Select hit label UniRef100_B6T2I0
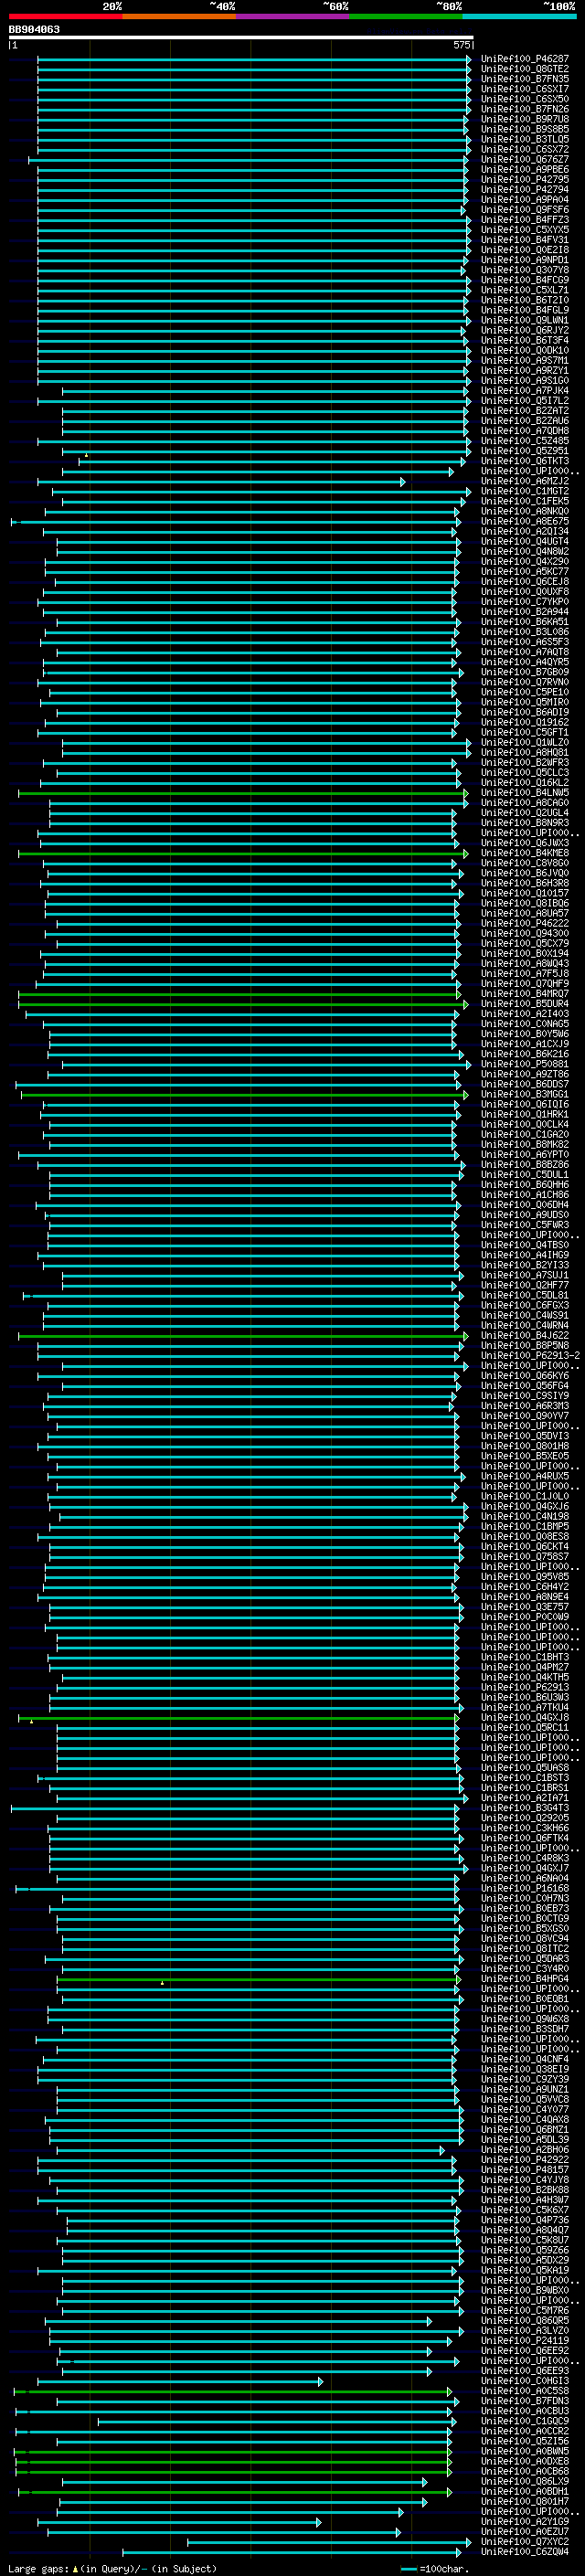585x2576 pixels. click(524, 300)
